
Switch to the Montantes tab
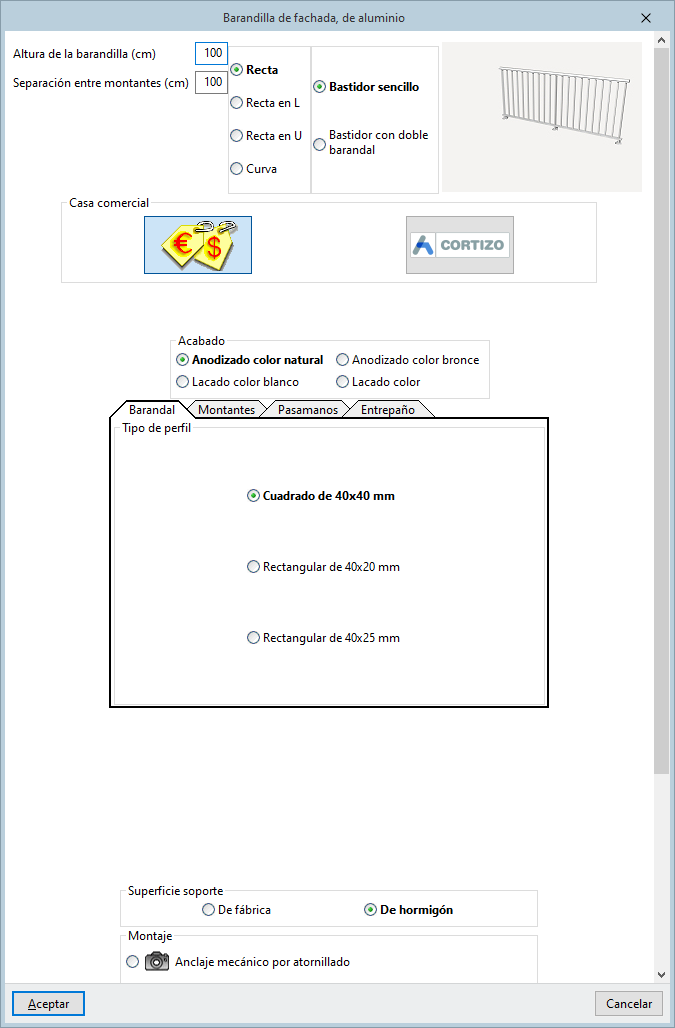point(227,410)
